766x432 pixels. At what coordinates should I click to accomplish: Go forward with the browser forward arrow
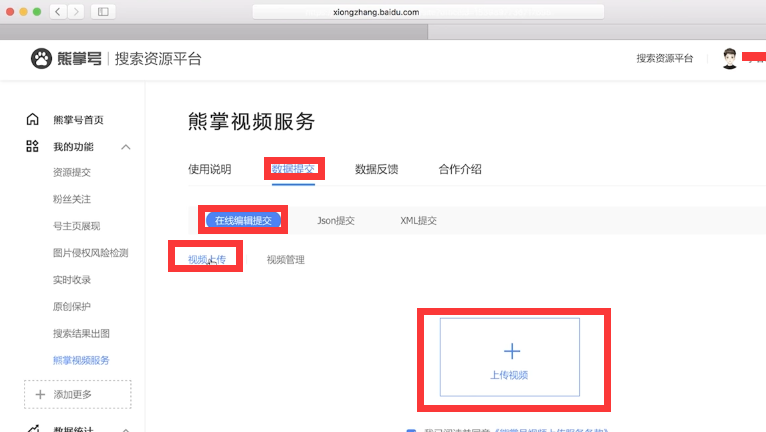[x=76, y=12]
